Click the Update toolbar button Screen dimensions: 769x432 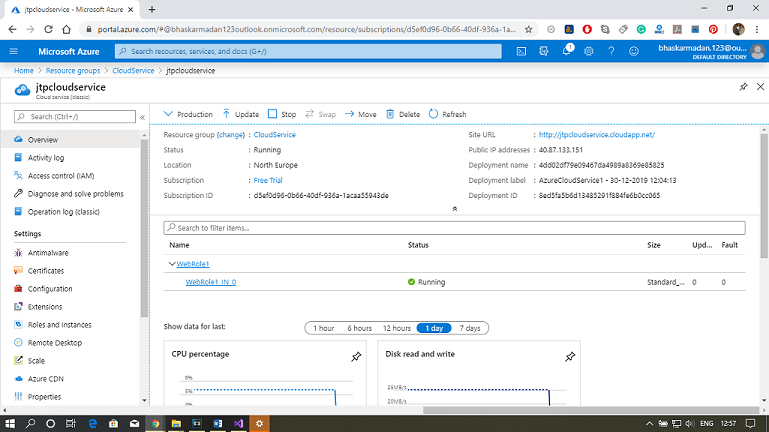pyautogui.click(x=240, y=114)
